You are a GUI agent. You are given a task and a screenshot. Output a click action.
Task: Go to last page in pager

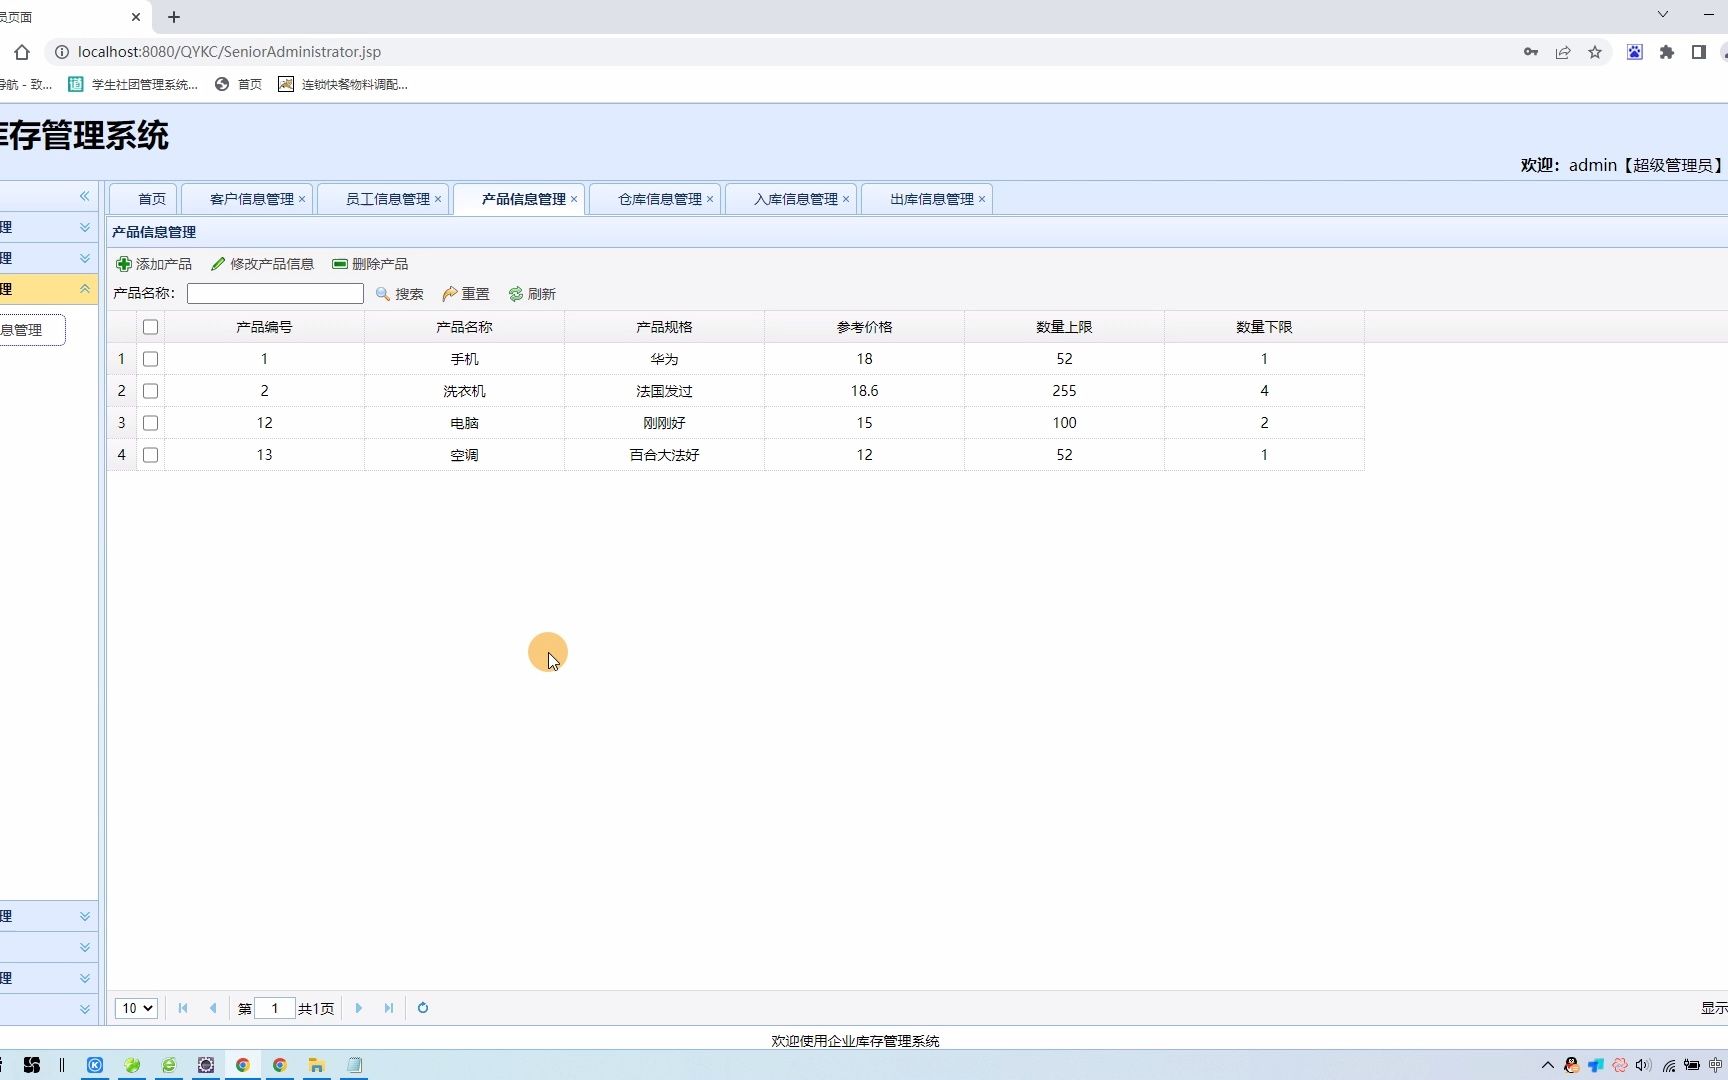[389, 1008]
